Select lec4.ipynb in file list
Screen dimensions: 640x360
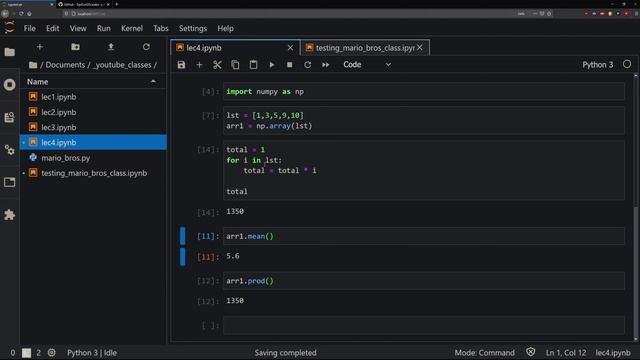click(93, 142)
